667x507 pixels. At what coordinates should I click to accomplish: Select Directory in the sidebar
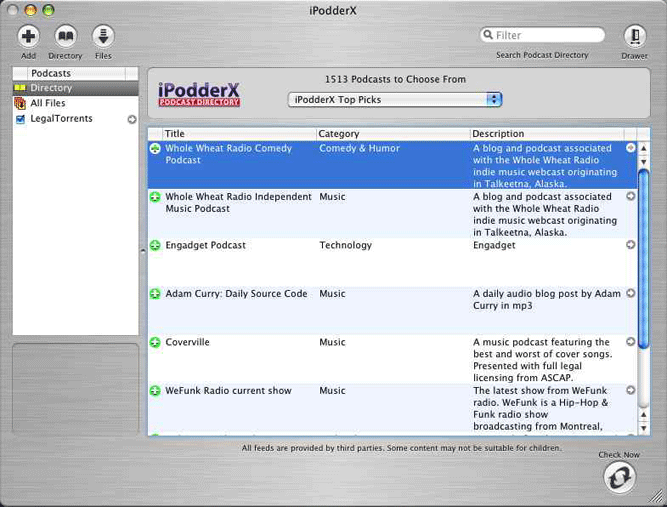coord(75,88)
